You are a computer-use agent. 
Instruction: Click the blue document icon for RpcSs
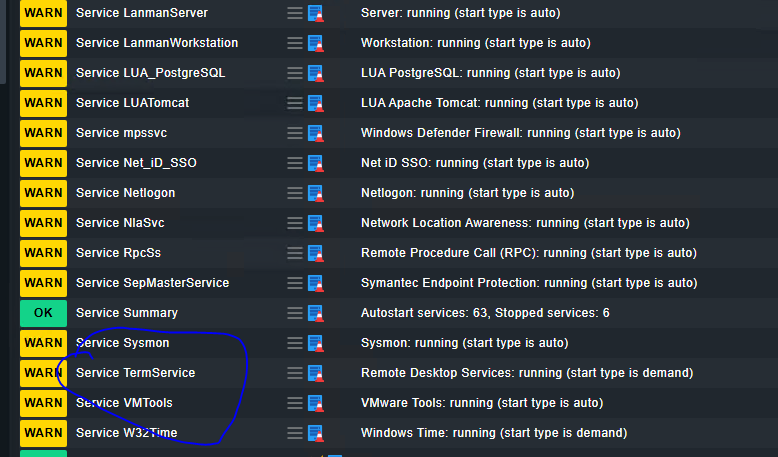pos(315,253)
